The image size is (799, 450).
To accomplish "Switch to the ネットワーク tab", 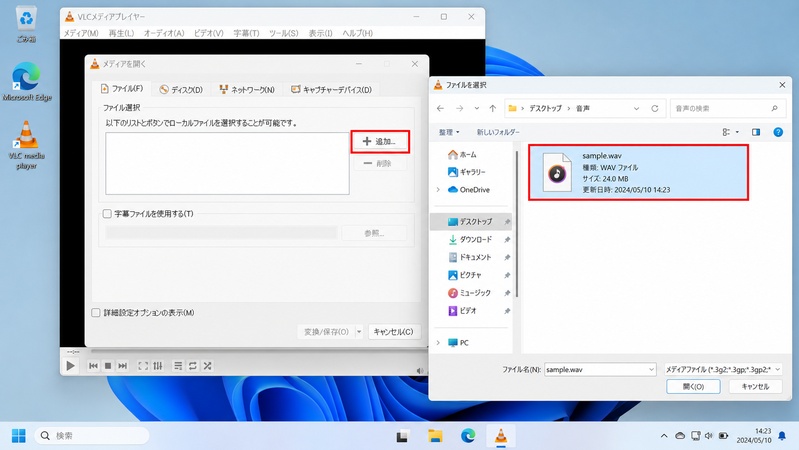I will tap(247, 90).
